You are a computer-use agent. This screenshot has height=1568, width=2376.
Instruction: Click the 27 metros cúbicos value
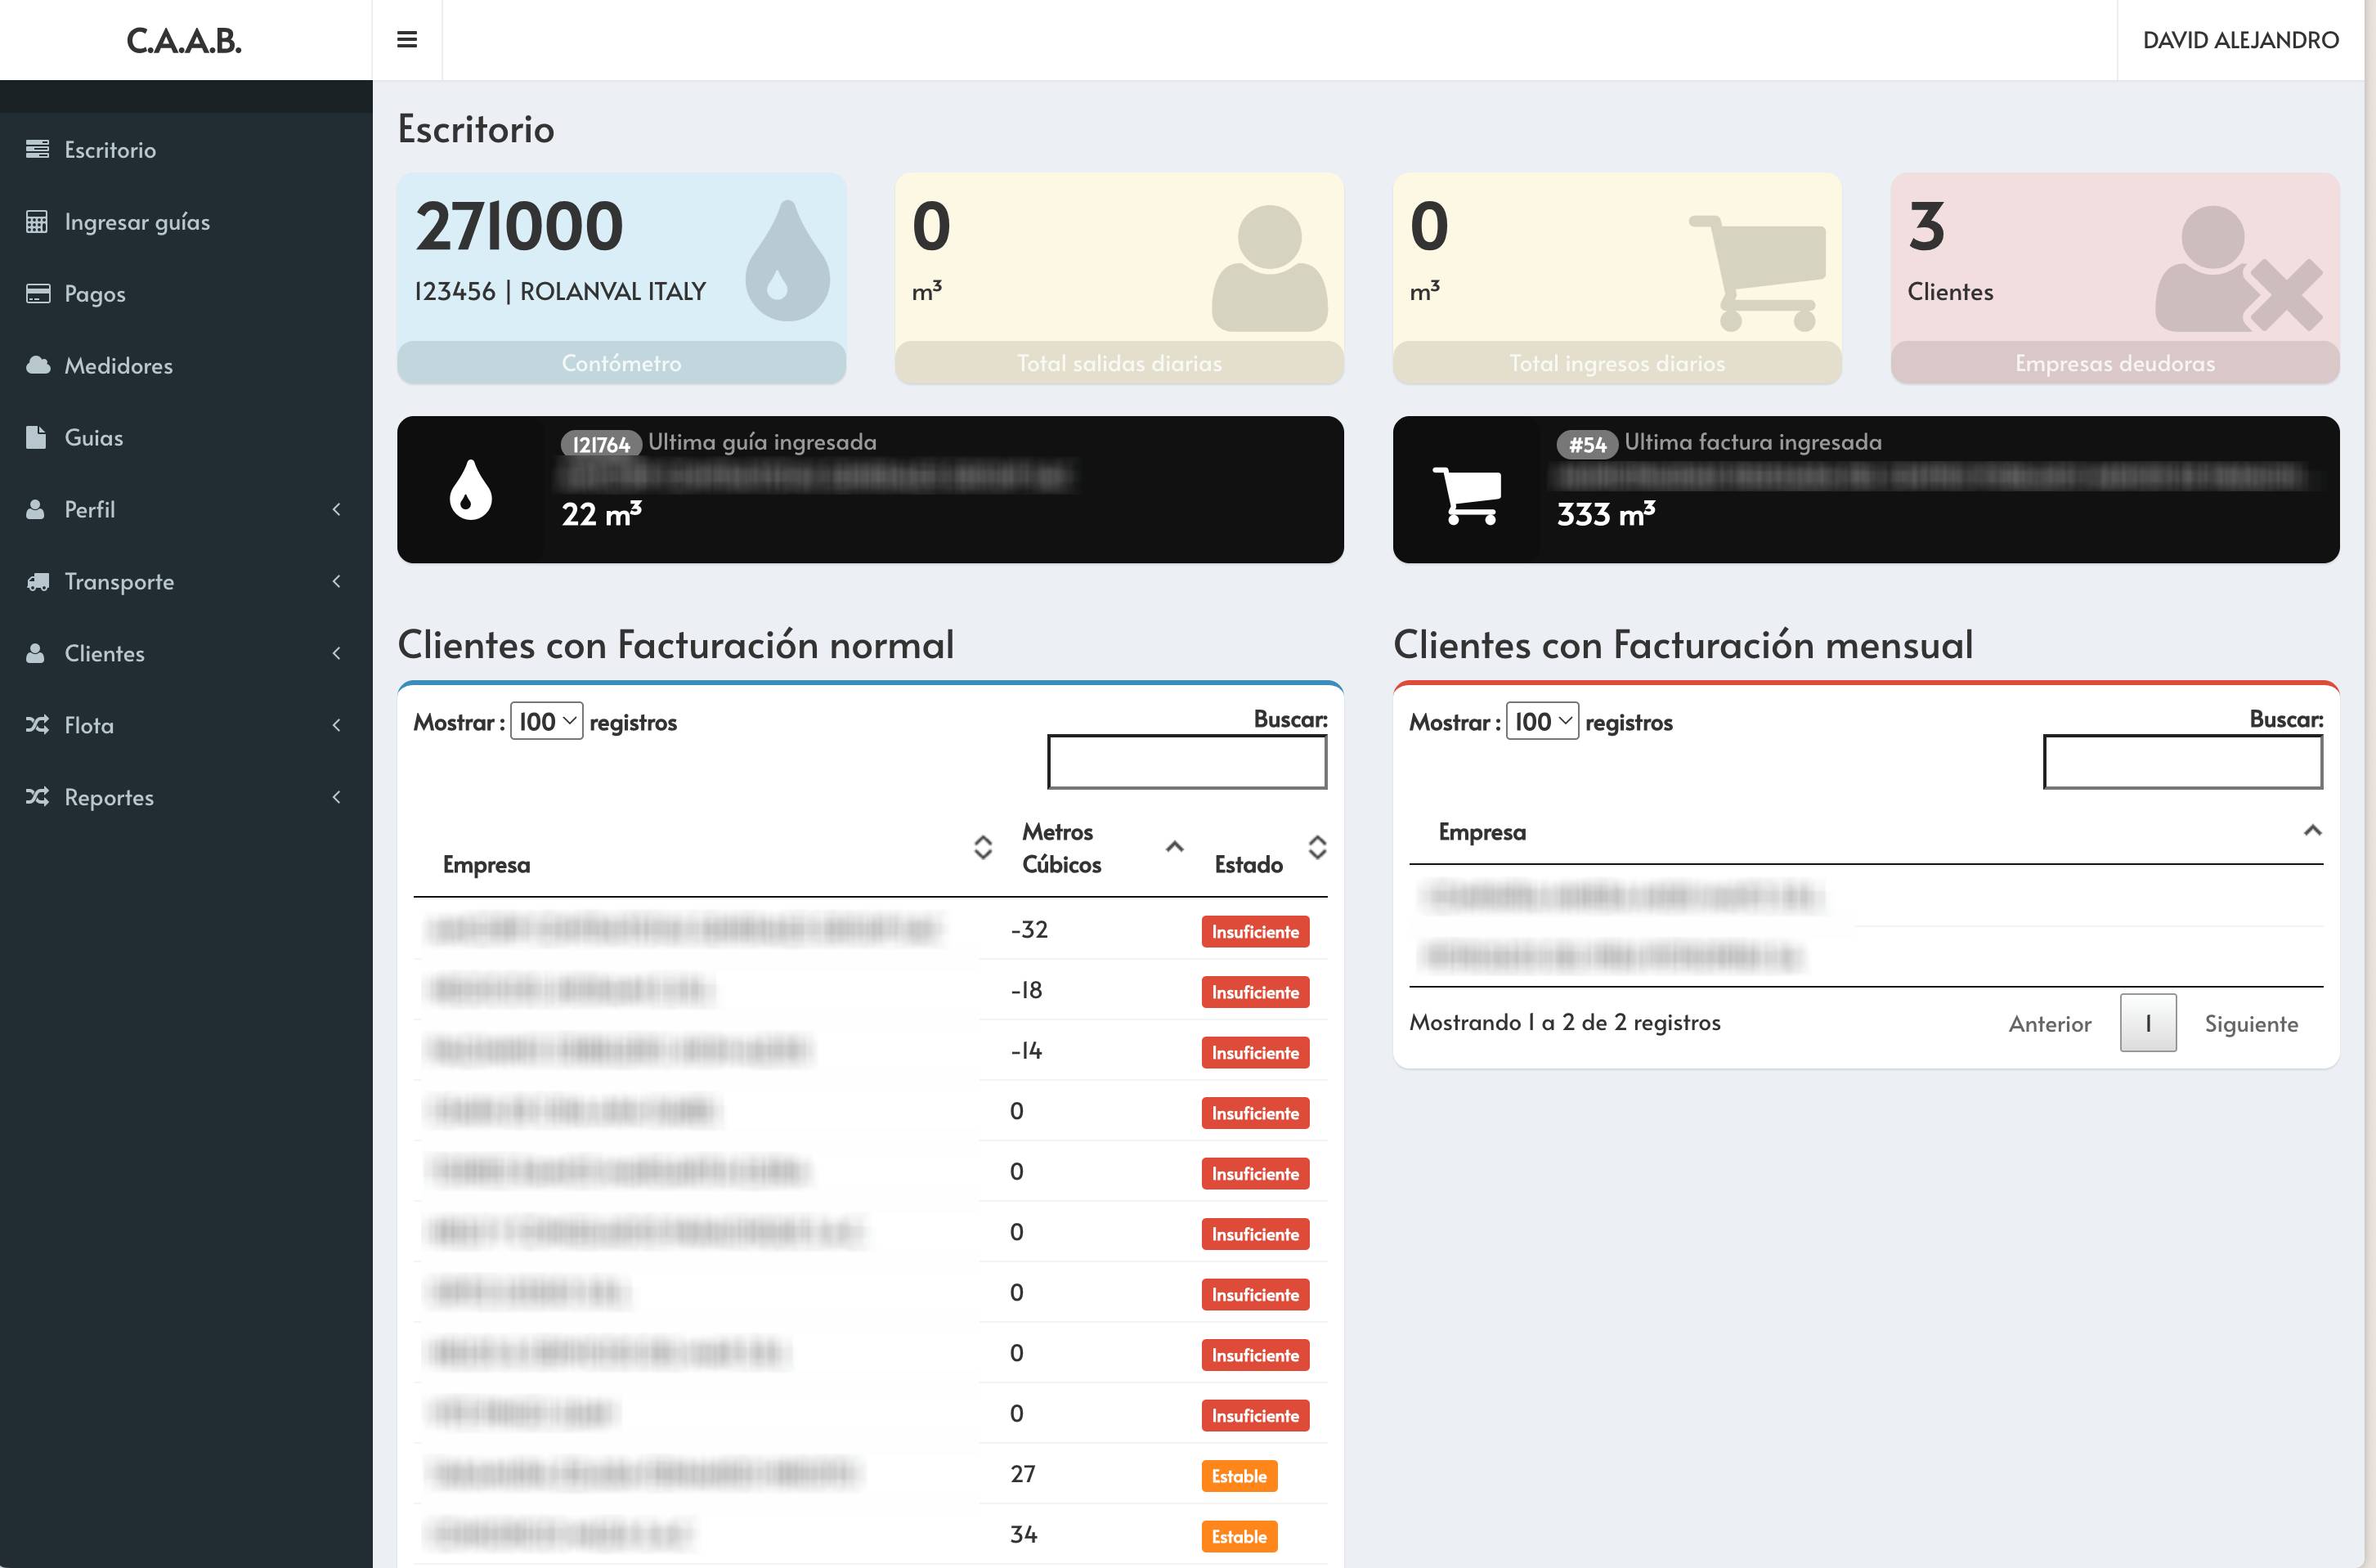pyautogui.click(x=1023, y=1474)
